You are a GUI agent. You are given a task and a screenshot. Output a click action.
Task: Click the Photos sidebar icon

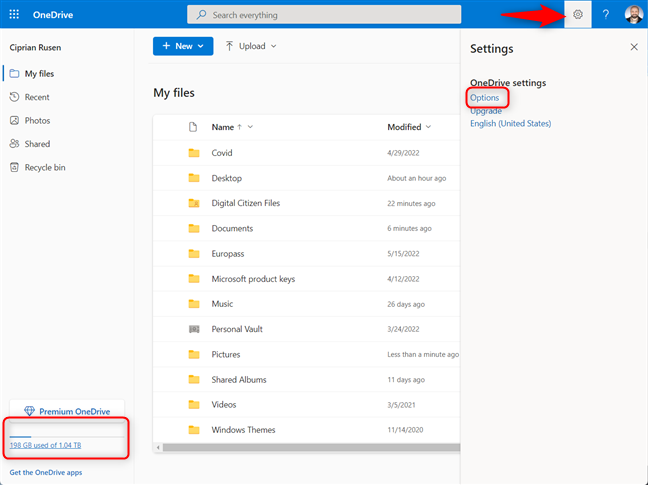14,121
